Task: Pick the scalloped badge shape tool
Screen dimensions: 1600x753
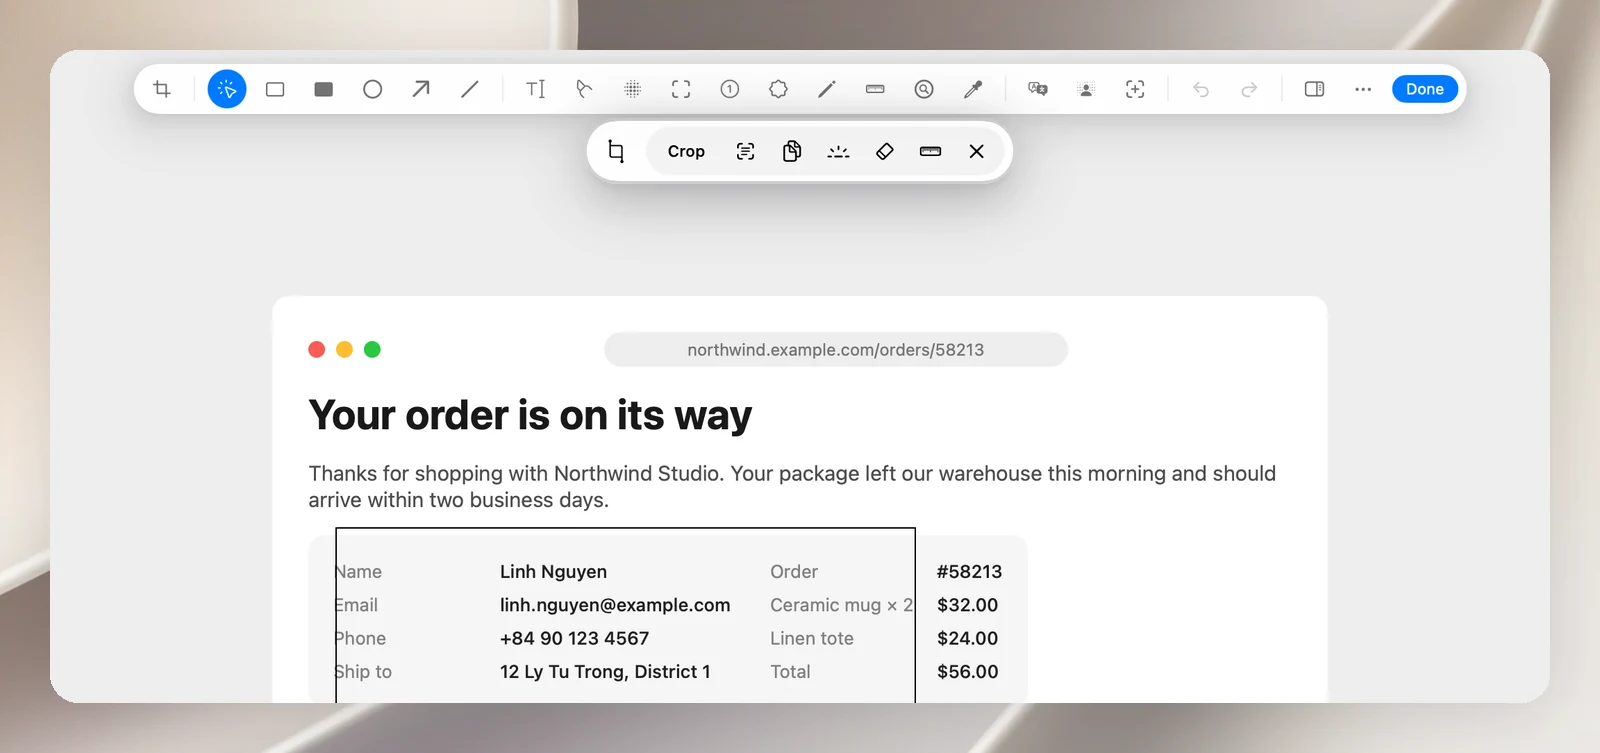Action: point(778,89)
